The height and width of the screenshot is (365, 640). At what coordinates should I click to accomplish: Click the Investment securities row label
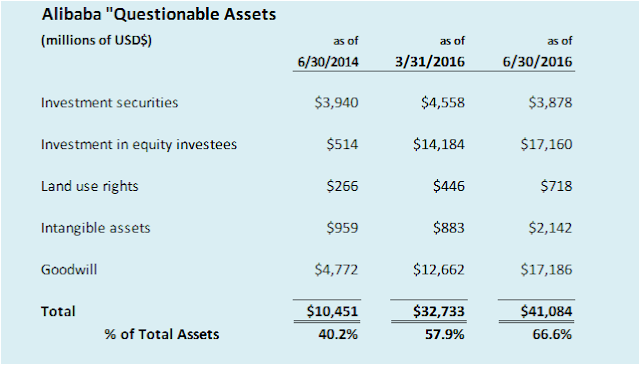[109, 102]
